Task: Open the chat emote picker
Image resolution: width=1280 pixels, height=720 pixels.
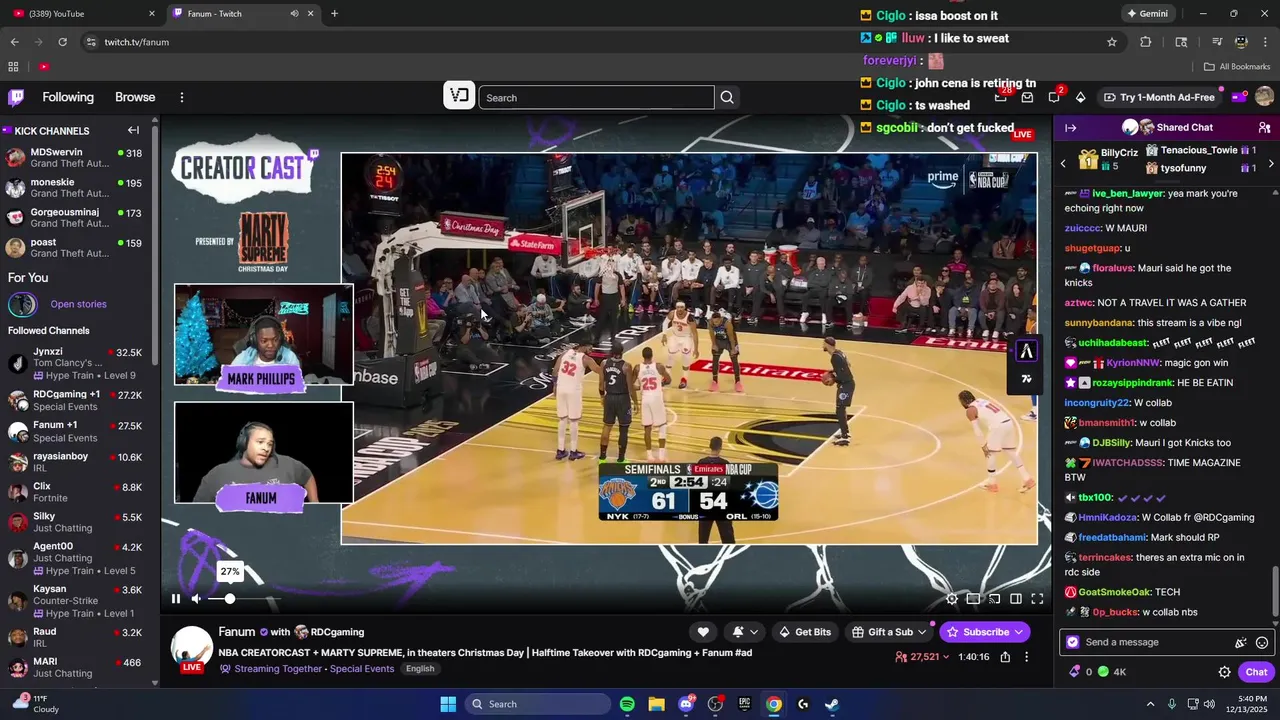Action: [1262, 642]
